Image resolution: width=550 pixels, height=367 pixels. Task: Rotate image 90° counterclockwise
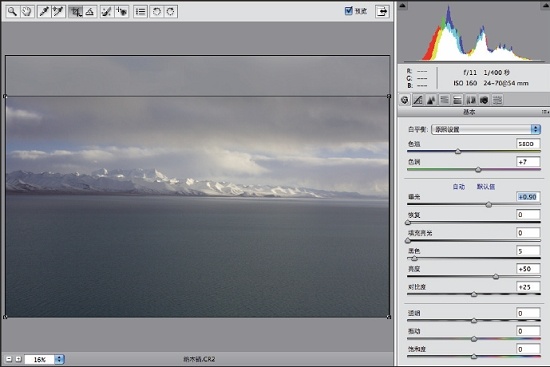[x=157, y=12]
